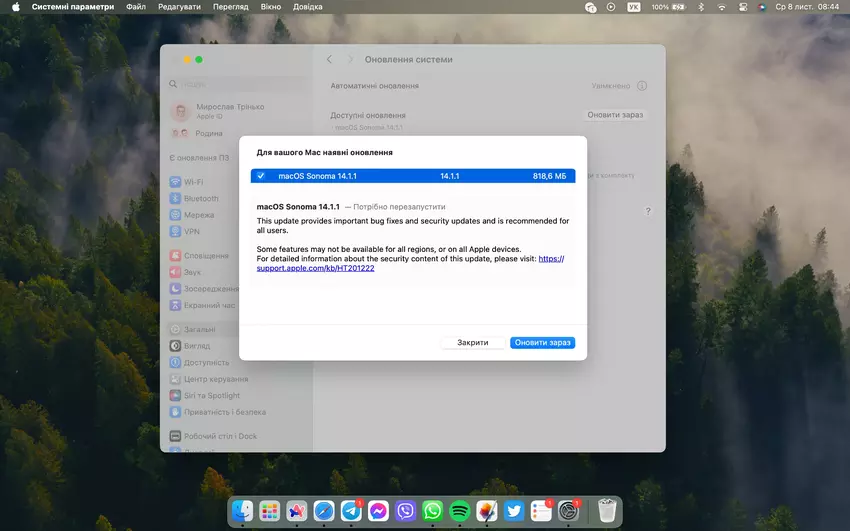Screen dimensions: 850x531
Task: Open the Apple menu
Action: [15, 7]
